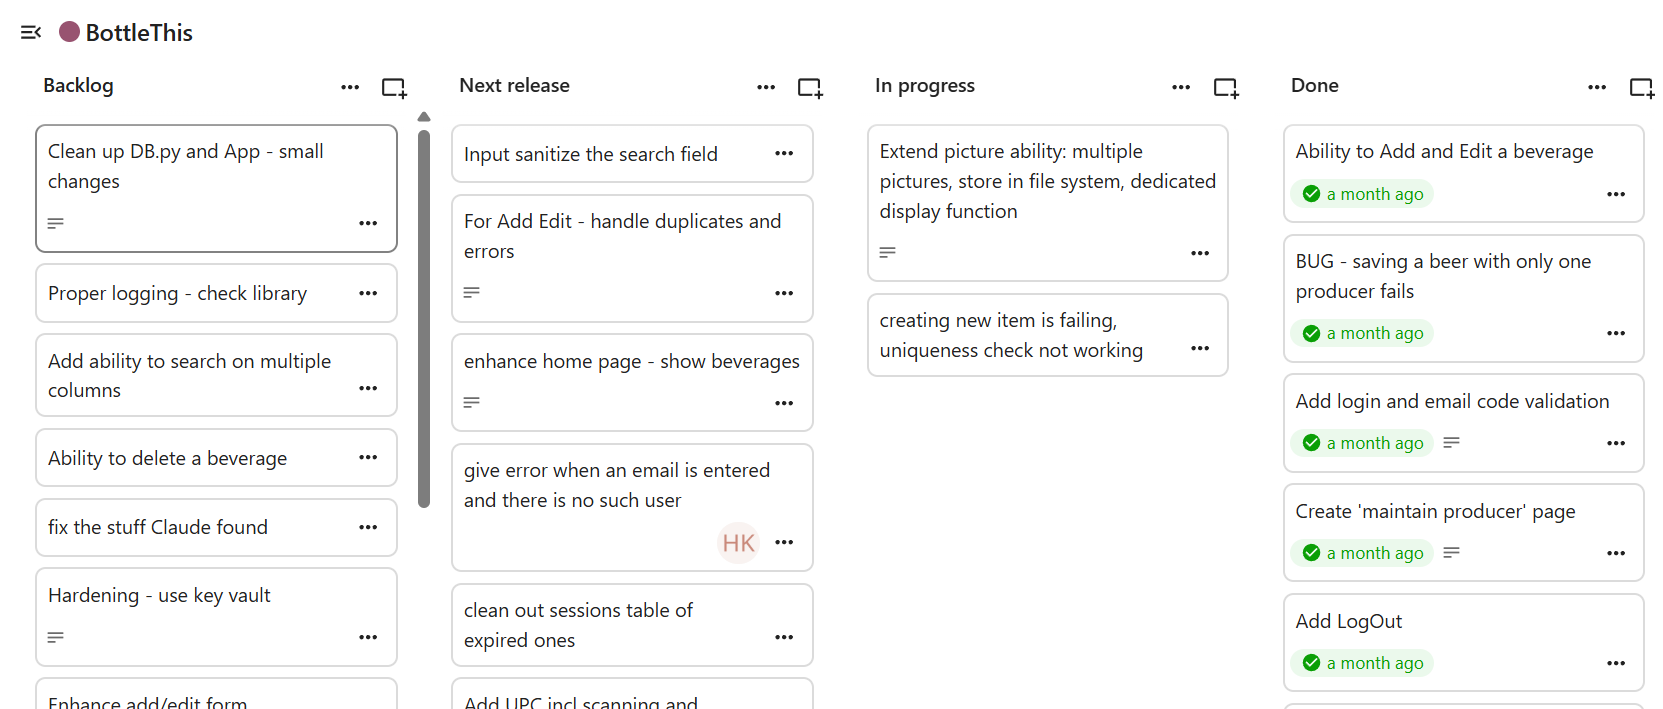Add a card to Next release column

809,88
